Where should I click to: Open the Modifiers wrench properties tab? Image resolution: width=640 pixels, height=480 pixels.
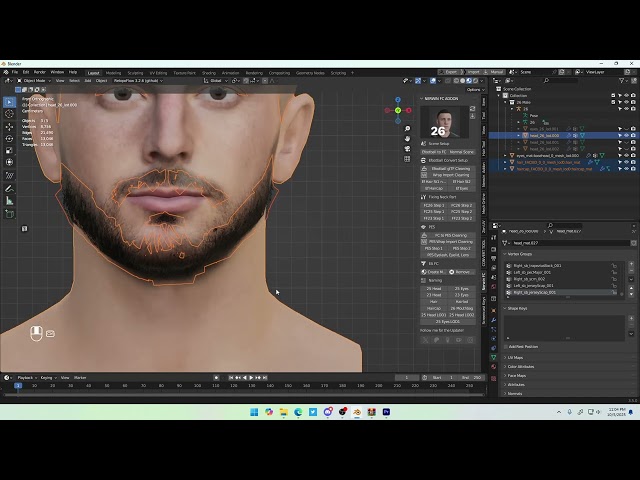(x=494, y=320)
